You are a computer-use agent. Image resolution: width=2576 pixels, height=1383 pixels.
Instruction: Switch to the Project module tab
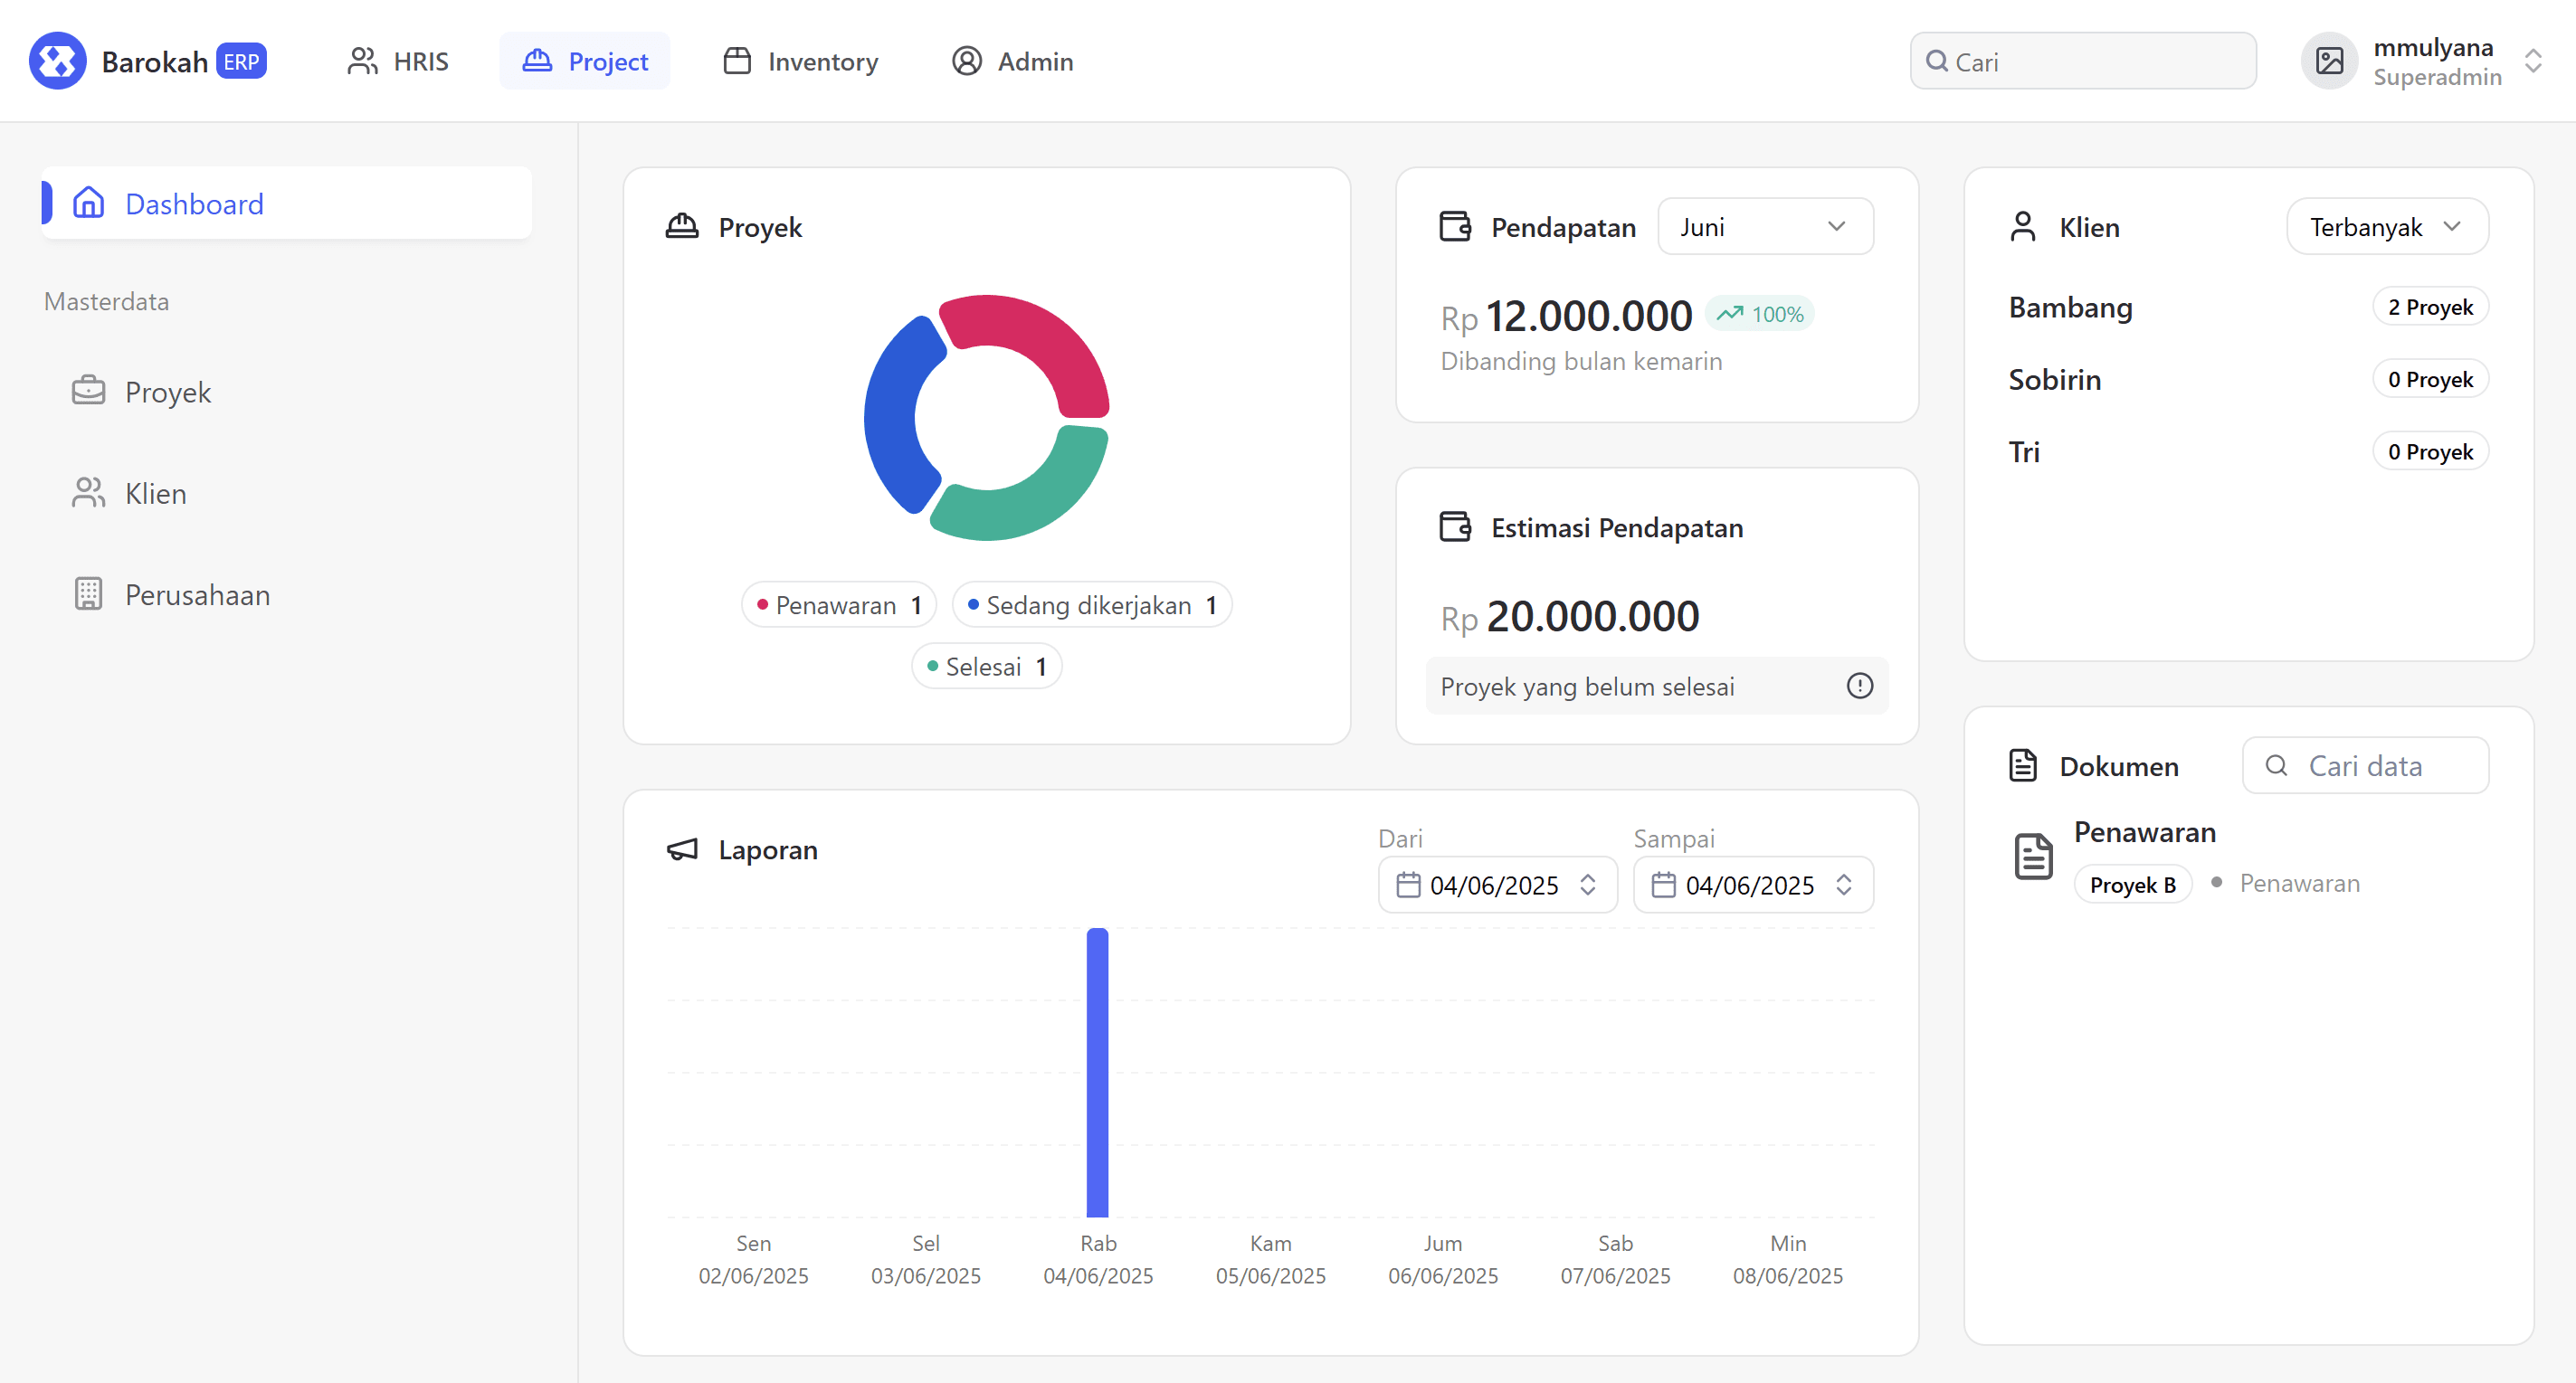585,61
